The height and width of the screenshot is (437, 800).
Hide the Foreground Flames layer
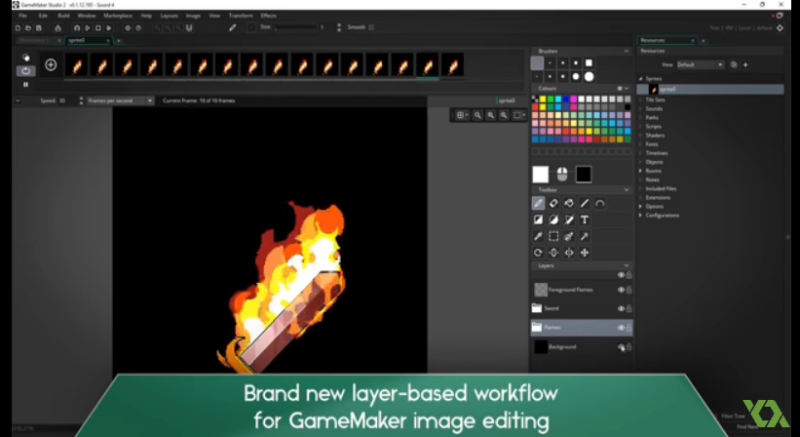[621, 290]
